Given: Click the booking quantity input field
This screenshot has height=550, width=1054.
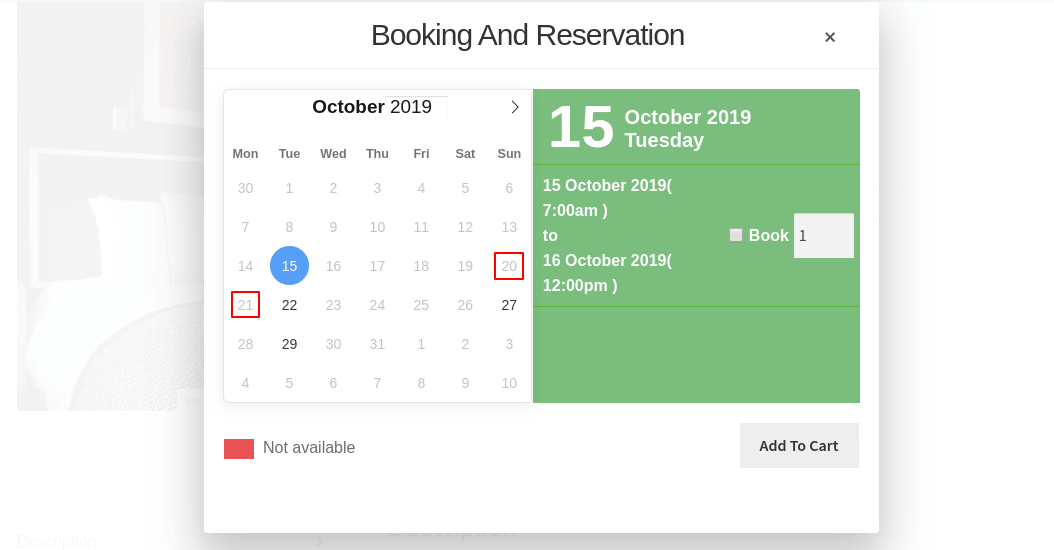Looking at the screenshot, I should [x=823, y=236].
